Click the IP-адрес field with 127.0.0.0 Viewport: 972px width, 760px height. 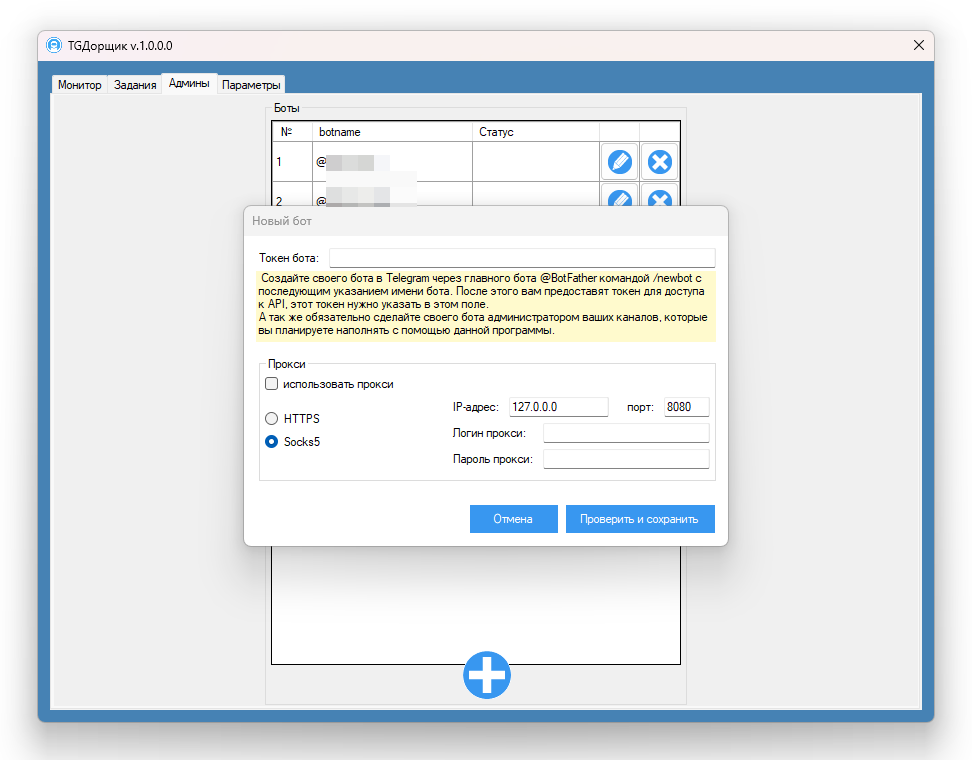(x=559, y=407)
